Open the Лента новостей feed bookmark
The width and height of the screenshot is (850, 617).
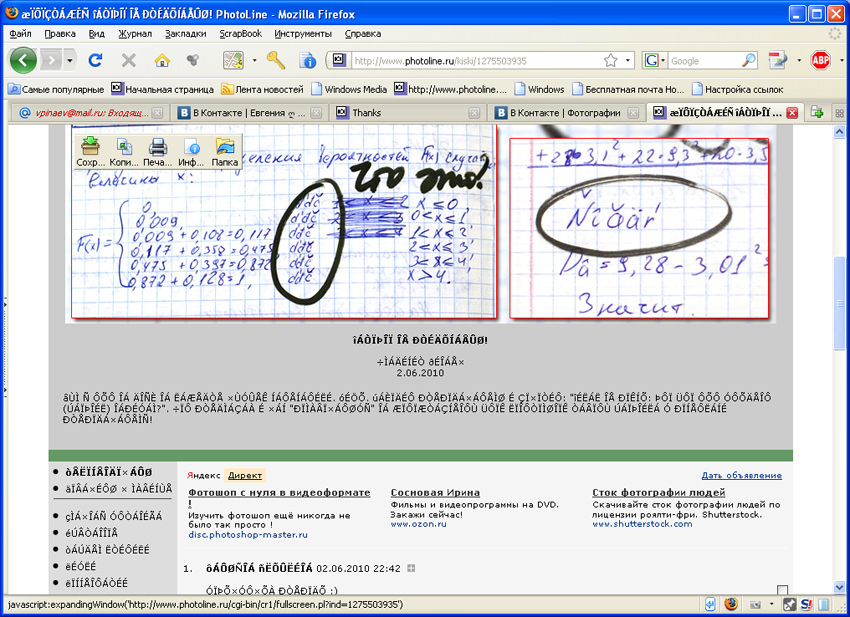pos(262,89)
